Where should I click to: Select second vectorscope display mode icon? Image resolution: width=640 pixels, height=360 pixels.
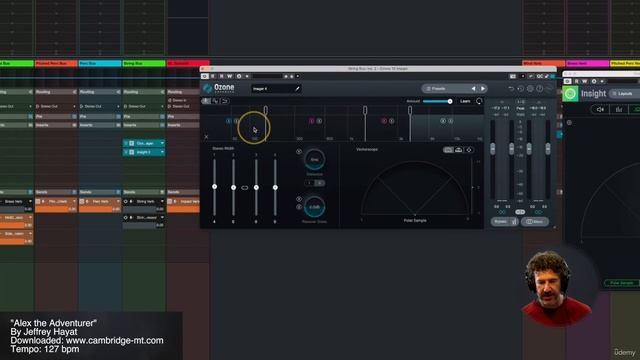459,150
